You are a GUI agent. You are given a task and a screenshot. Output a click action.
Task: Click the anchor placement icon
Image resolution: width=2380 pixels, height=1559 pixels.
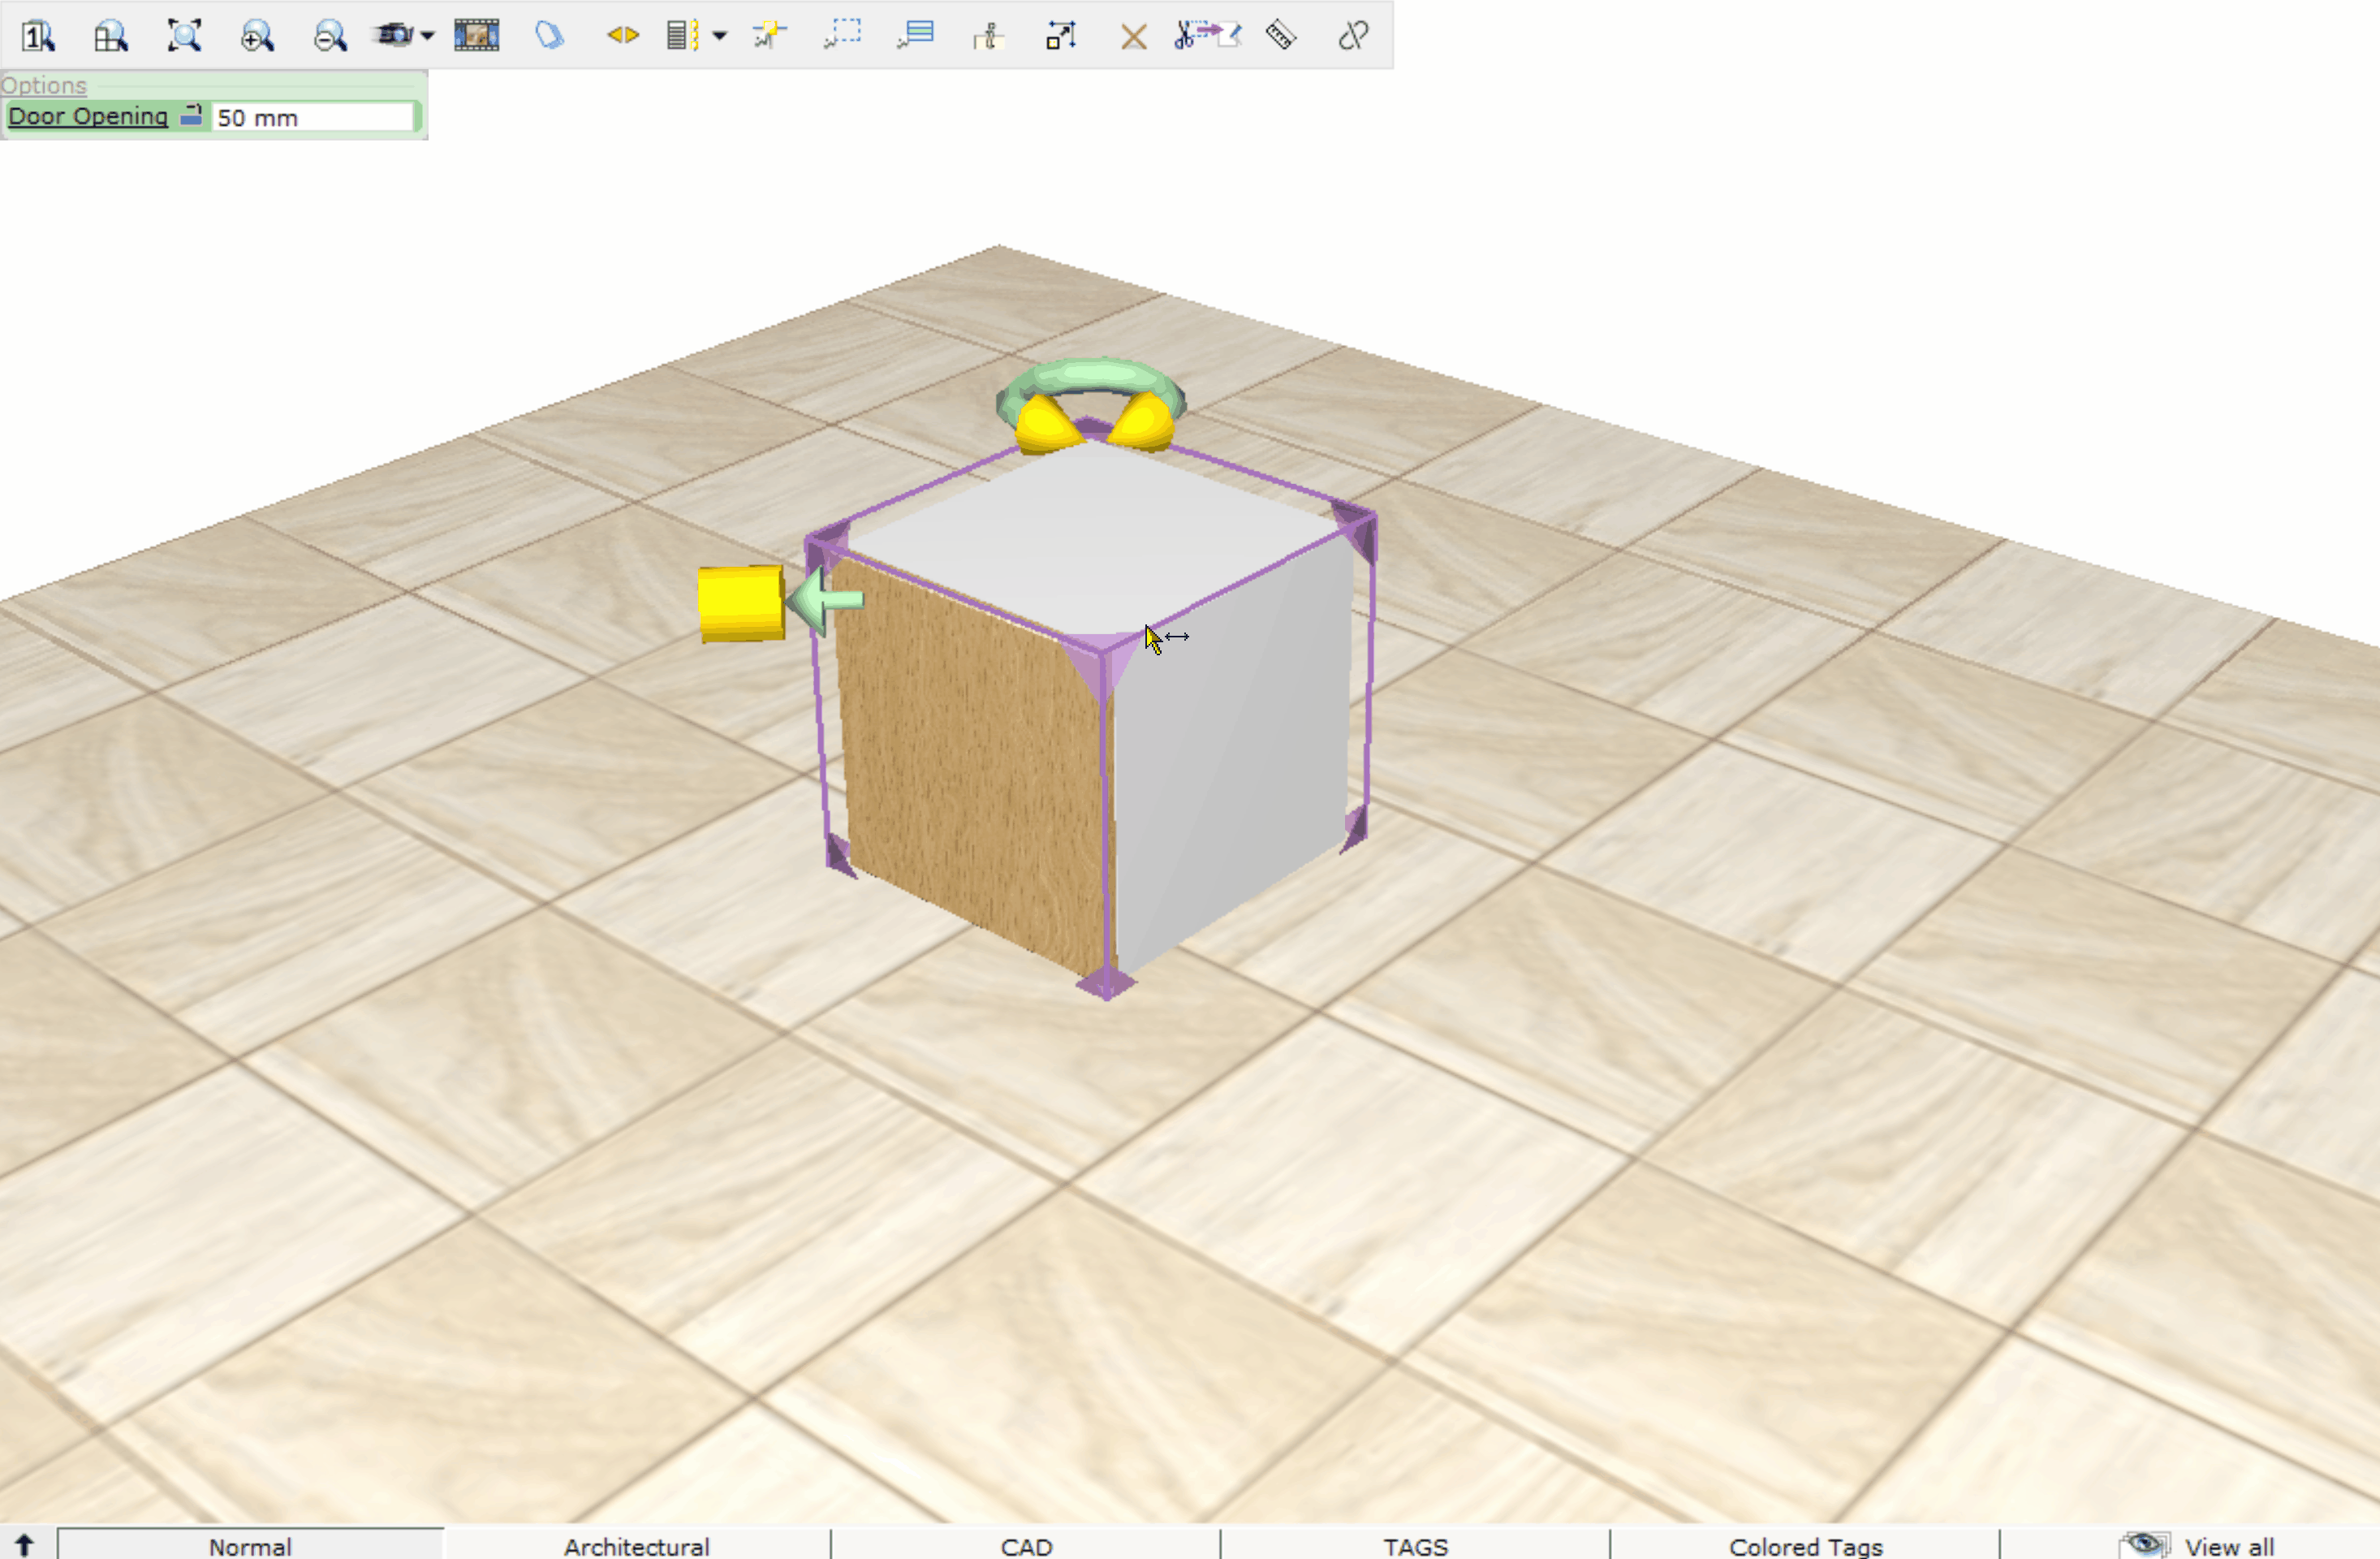coord(988,37)
